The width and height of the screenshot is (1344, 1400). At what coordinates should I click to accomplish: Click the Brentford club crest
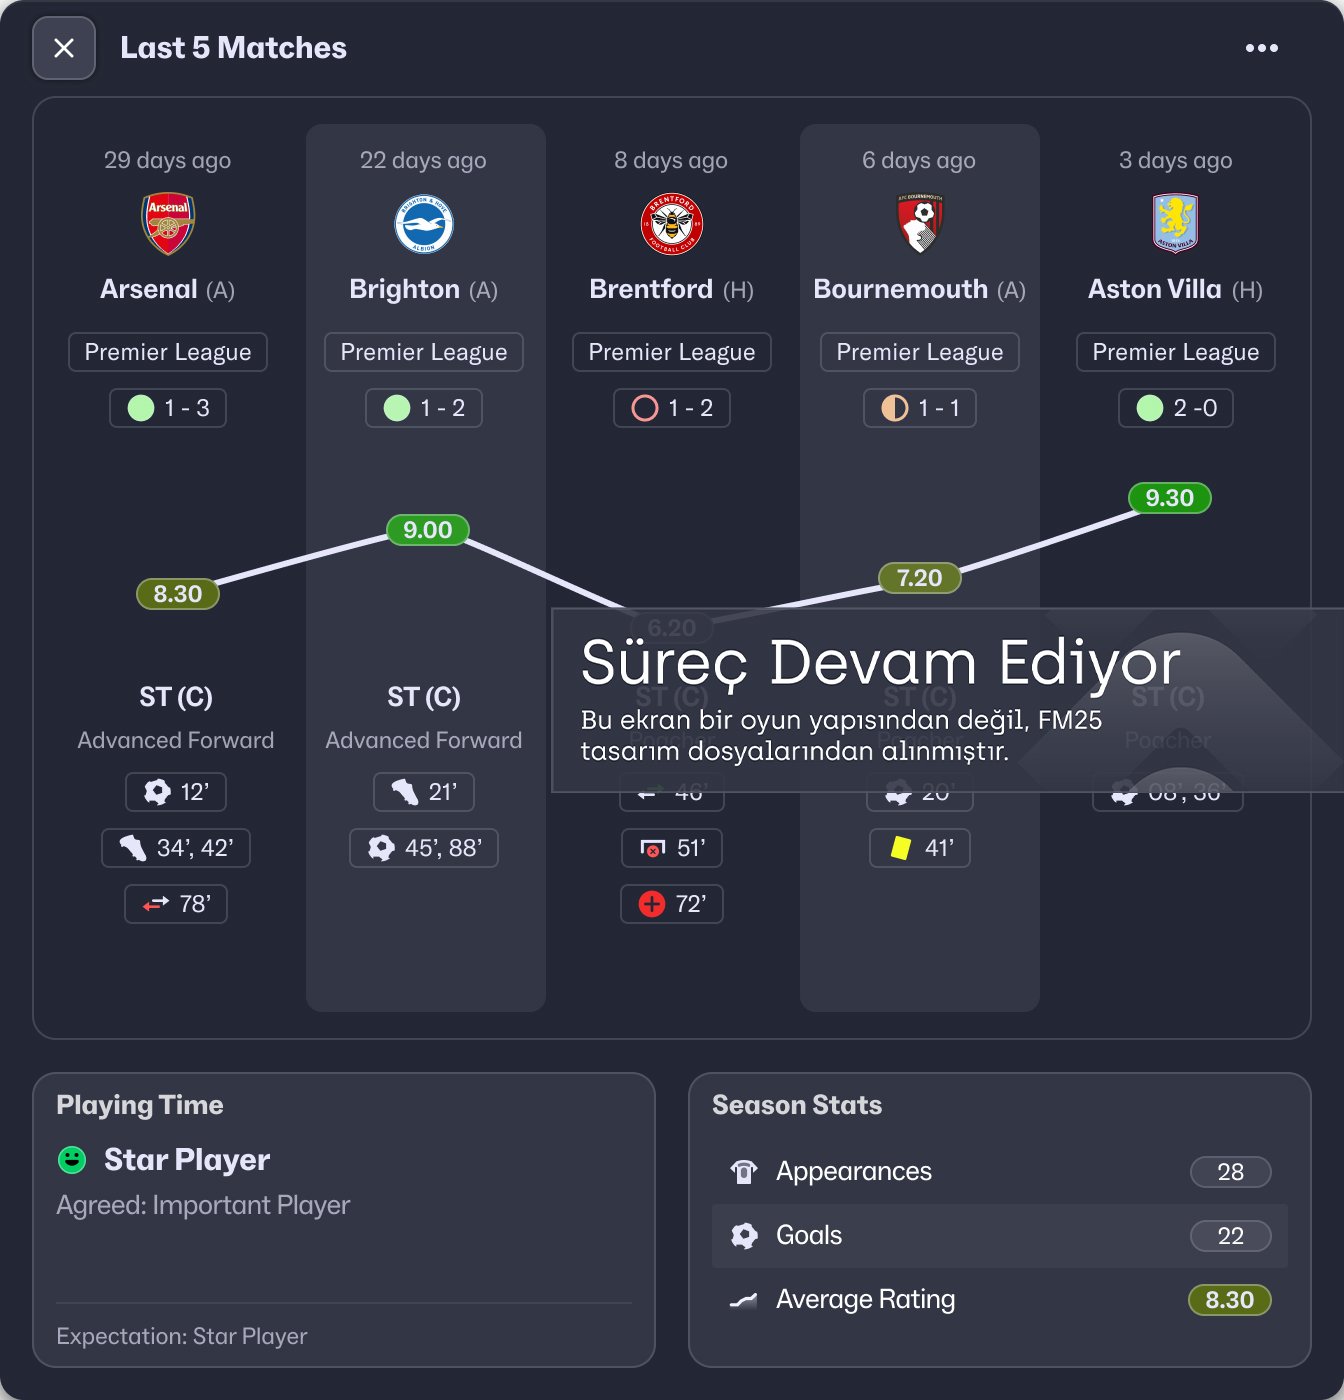point(672,224)
